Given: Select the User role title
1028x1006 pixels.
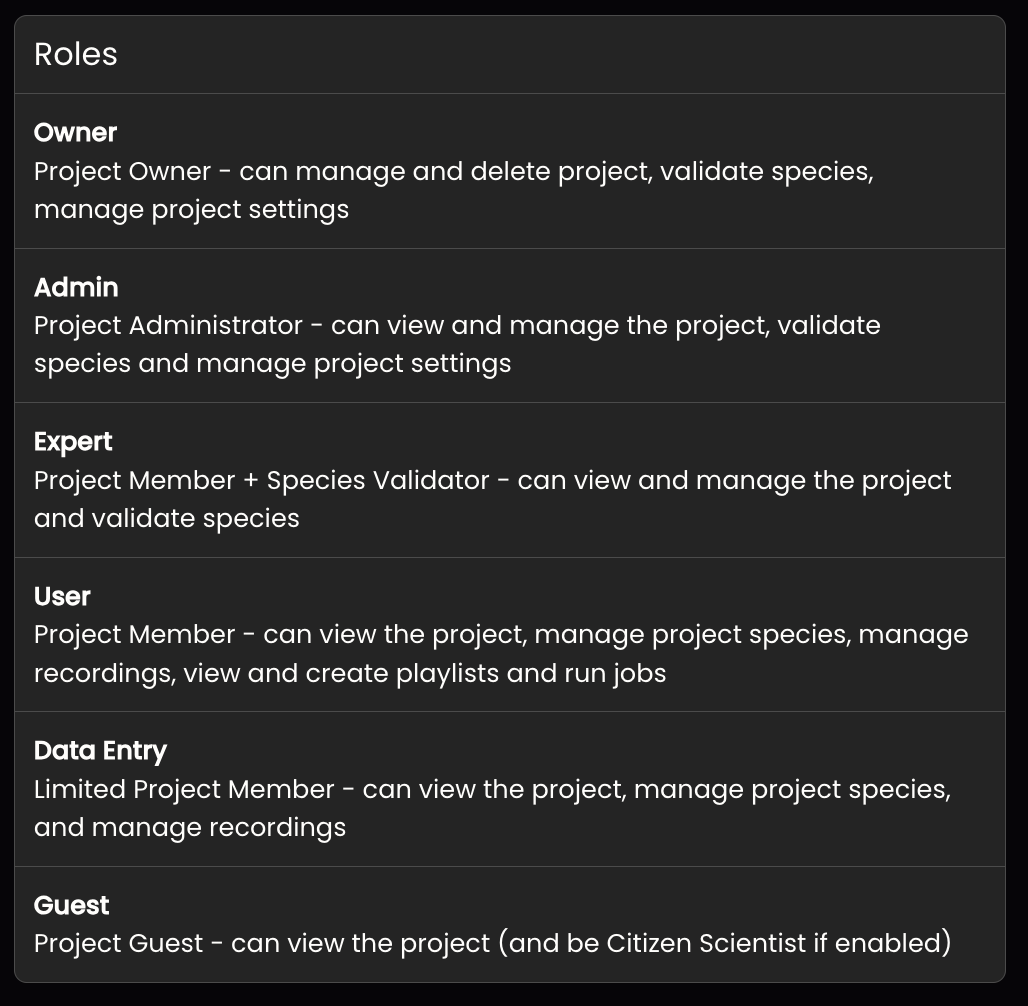Looking at the screenshot, I should 62,596.
